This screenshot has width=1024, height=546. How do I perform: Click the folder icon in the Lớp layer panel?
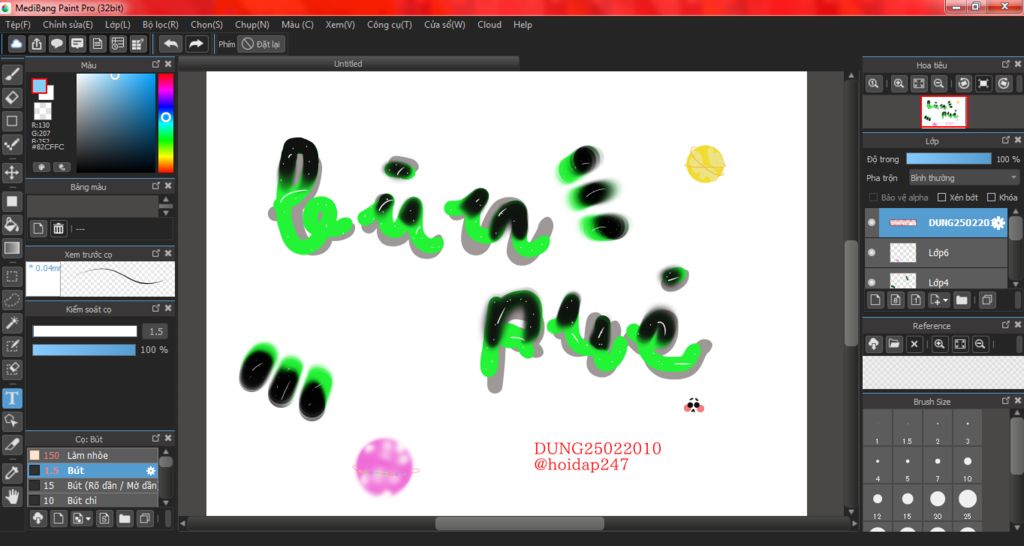[x=961, y=300]
